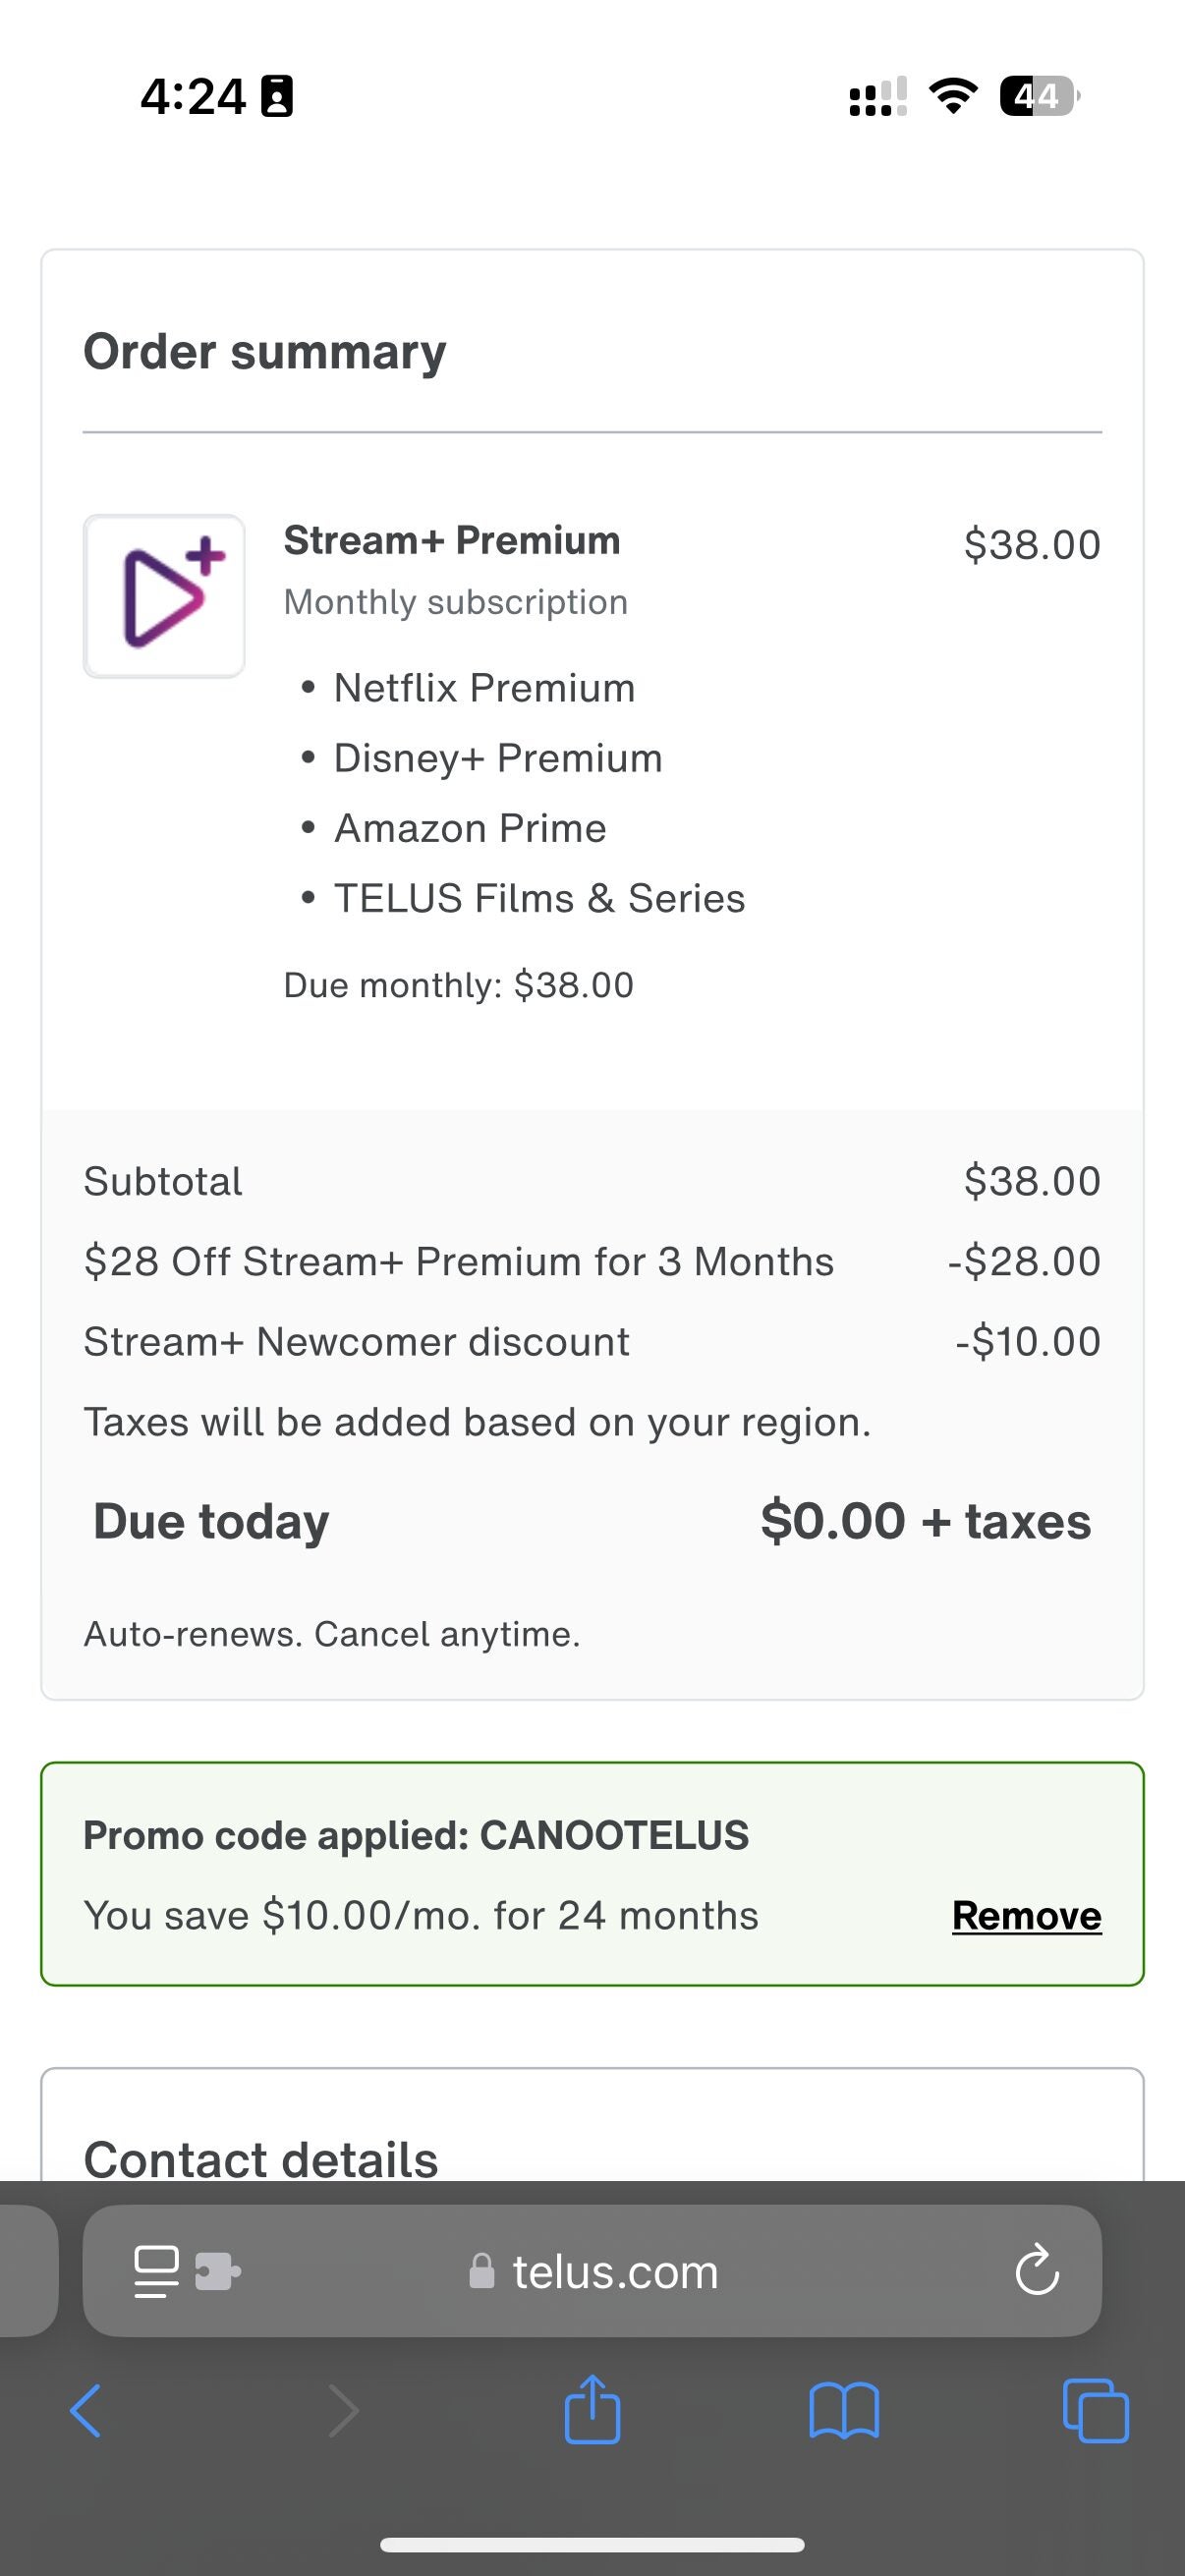Tap the battery level indicator showing 44
The height and width of the screenshot is (2576, 1185).
coord(1036,96)
